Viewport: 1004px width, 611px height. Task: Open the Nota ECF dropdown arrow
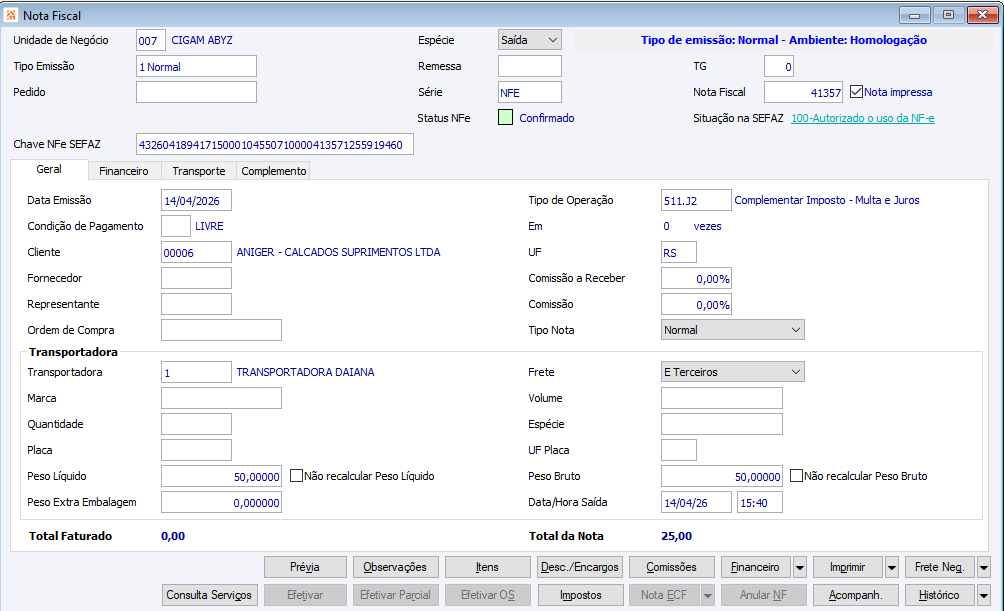point(708,595)
